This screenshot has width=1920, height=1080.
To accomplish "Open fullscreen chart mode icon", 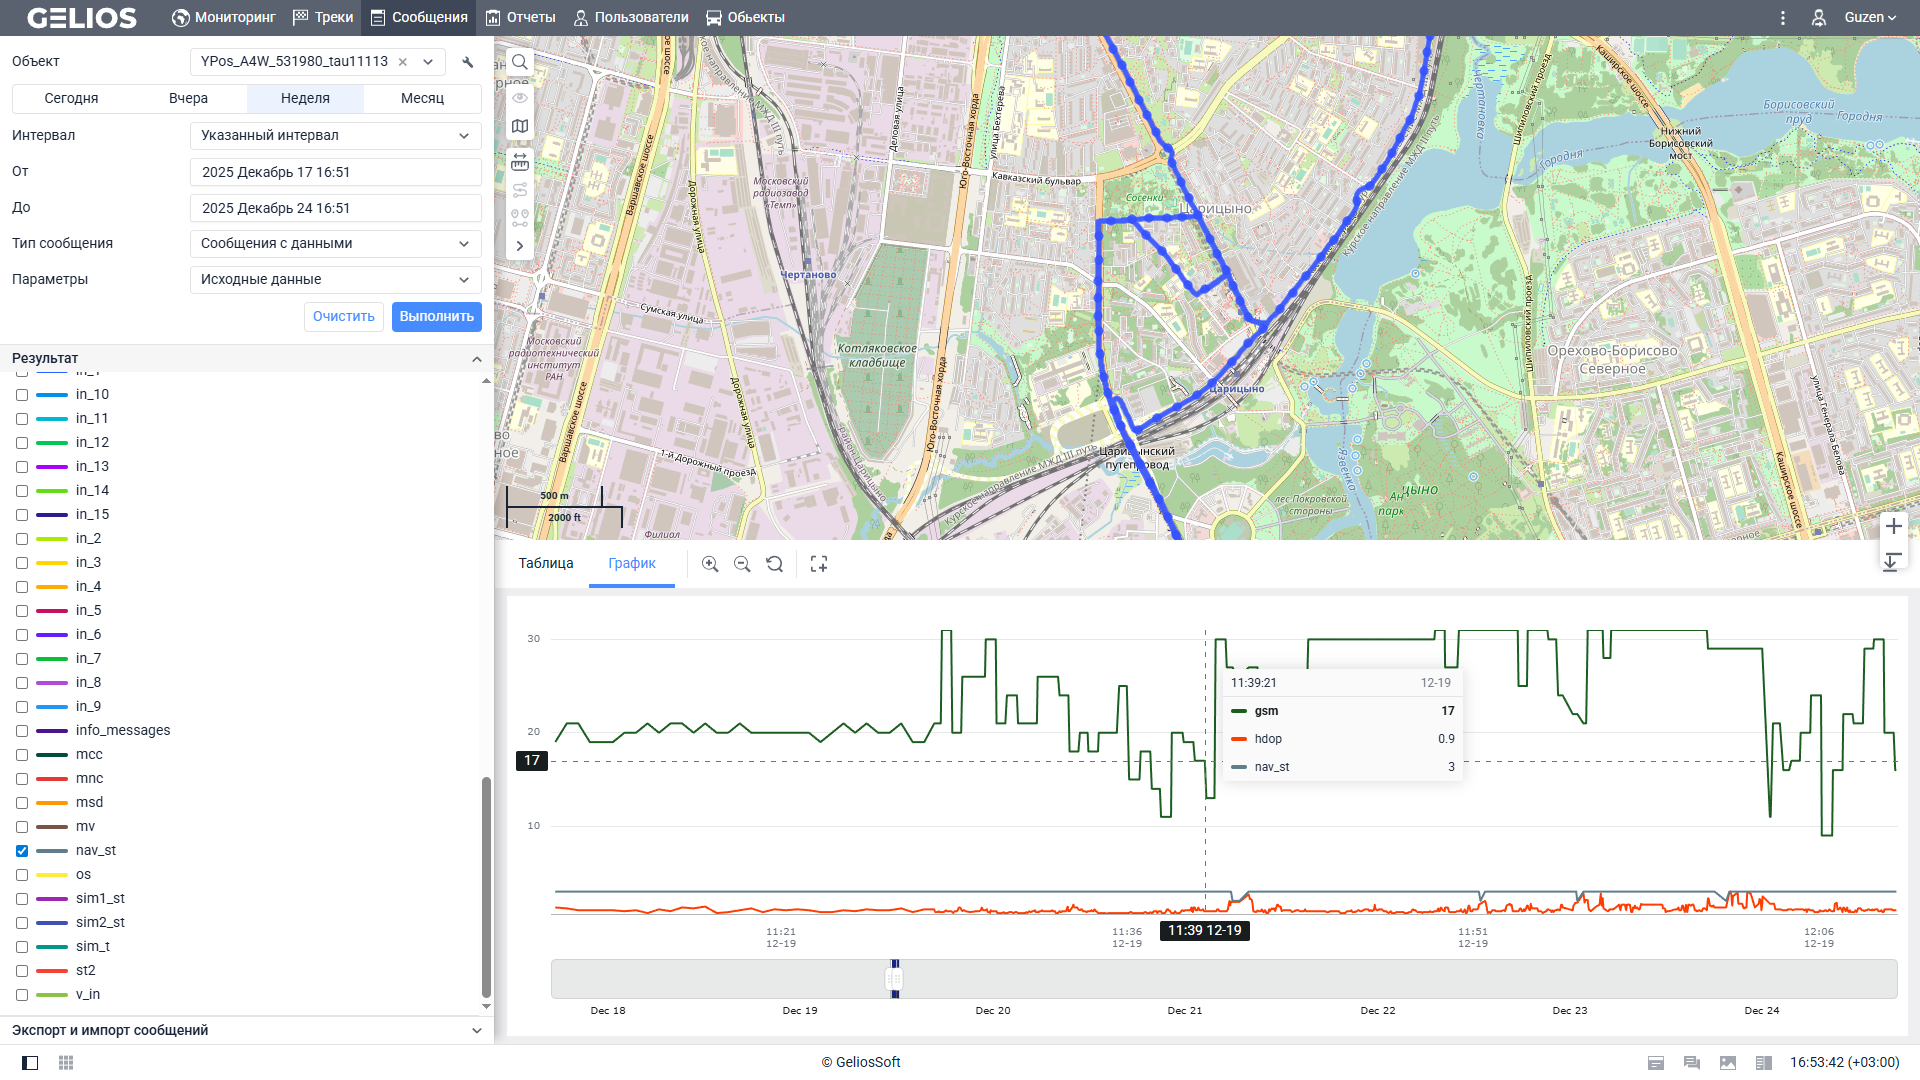I will pyautogui.click(x=819, y=564).
